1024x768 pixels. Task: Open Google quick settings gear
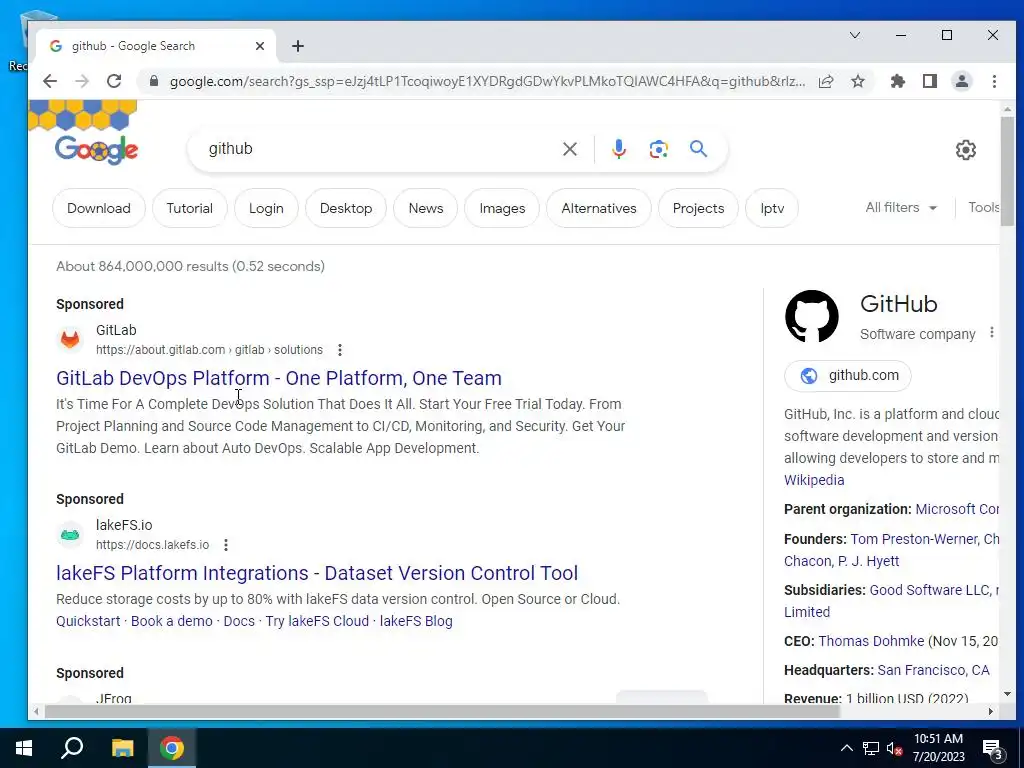(x=966, y=150)
